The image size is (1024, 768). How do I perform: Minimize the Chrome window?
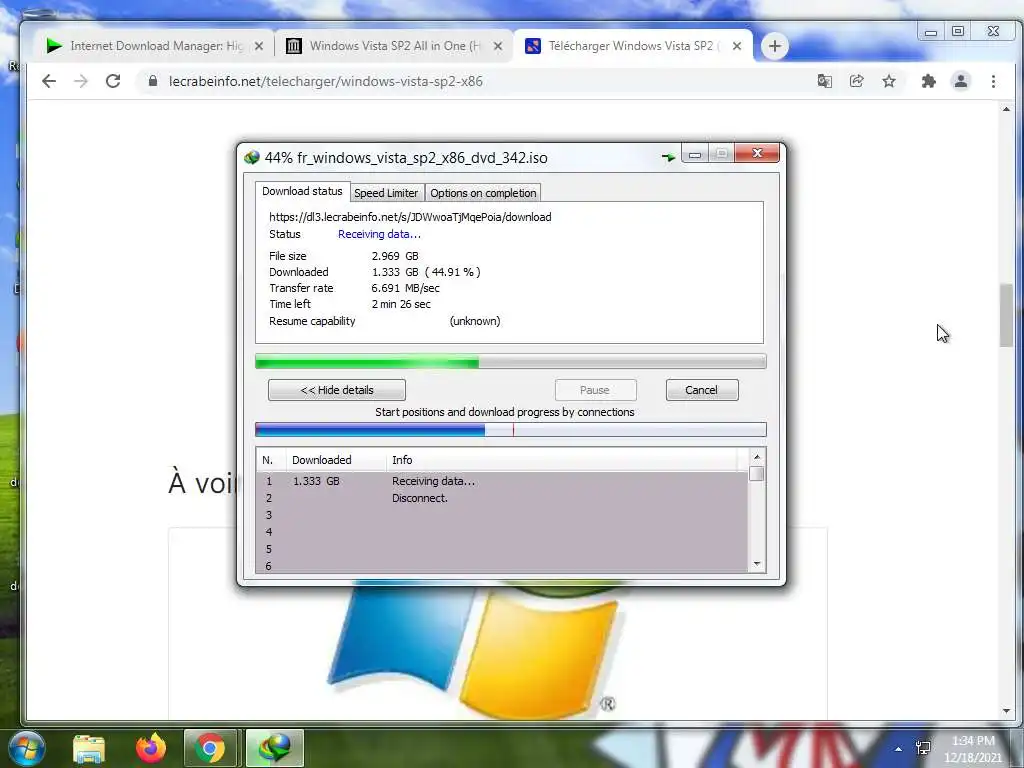pos(931,31)
